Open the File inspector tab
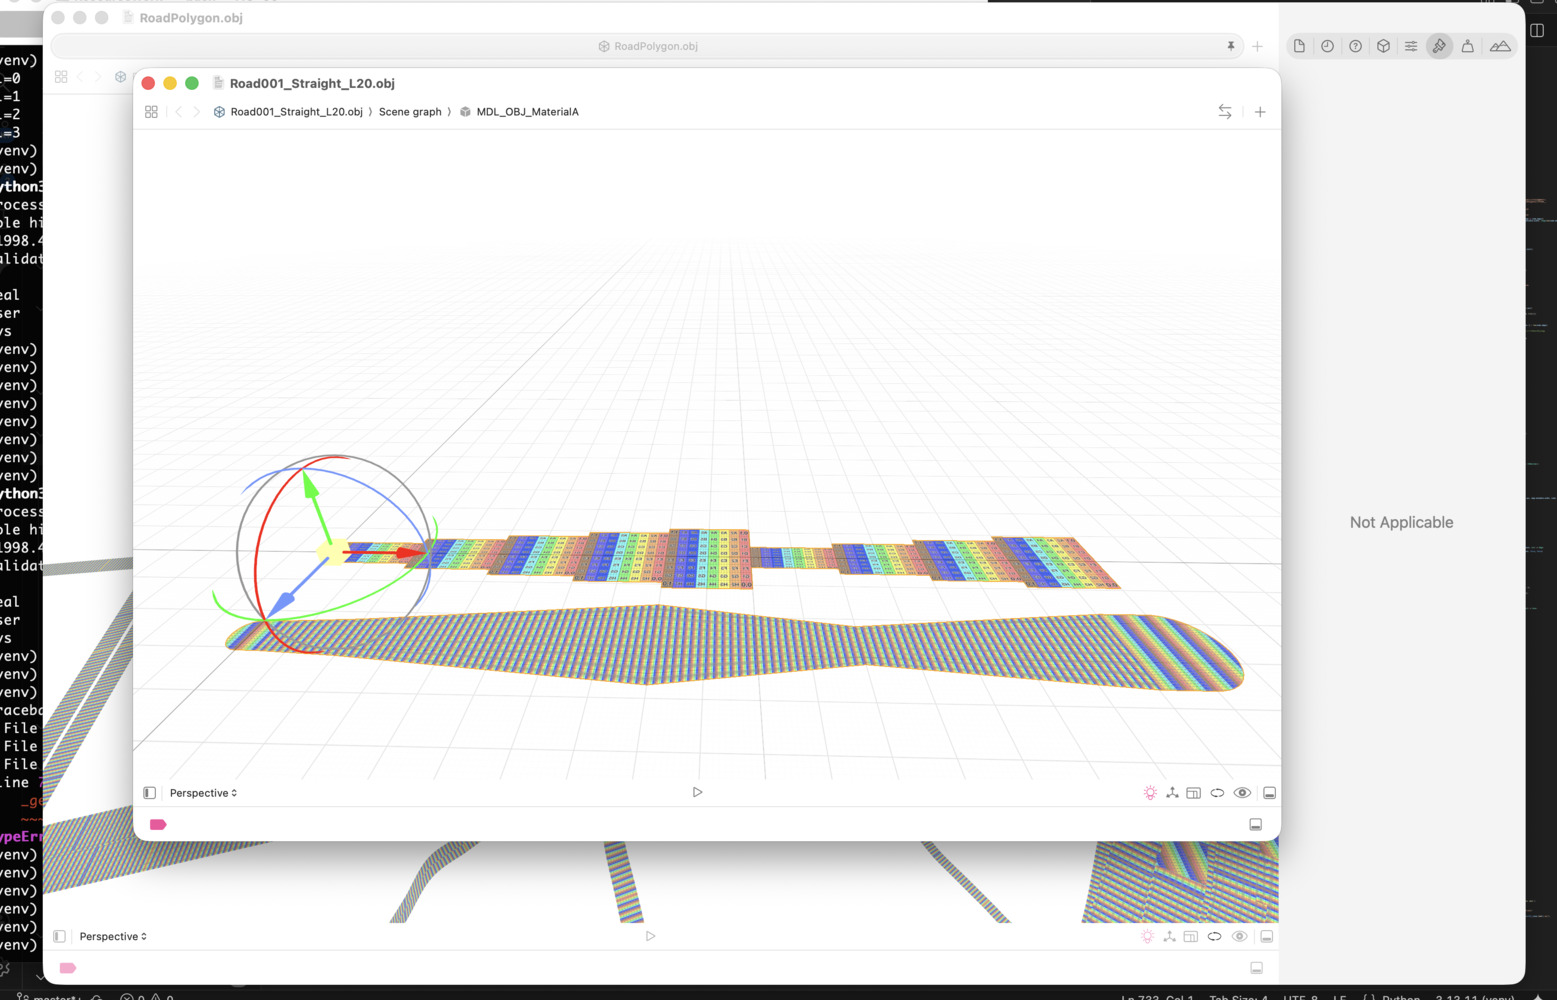Viewport: 1557px width, 1000px height. pos(1299,46)
